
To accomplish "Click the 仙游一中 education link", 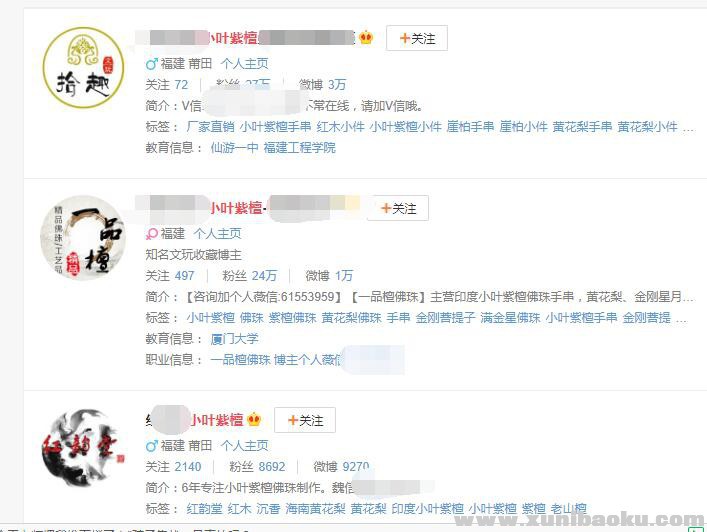I will (234, 147).
